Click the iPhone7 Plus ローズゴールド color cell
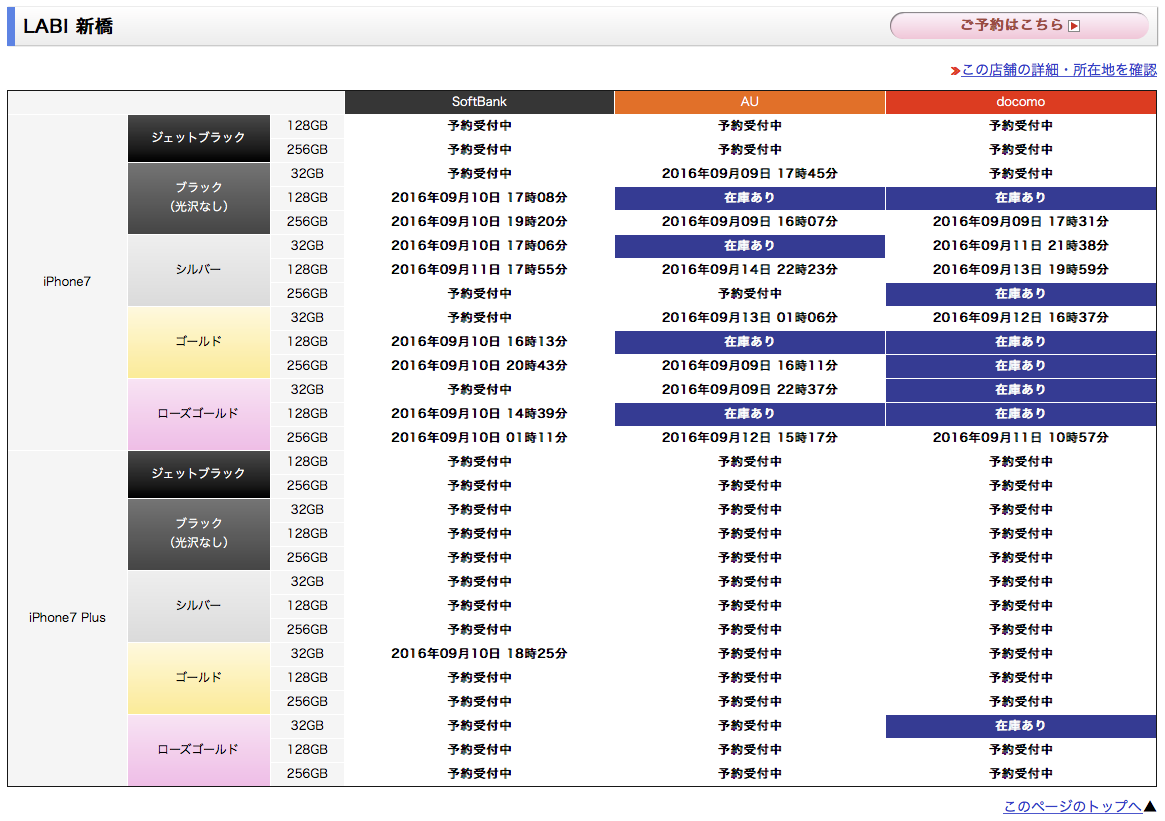 (x=198, y=750)
